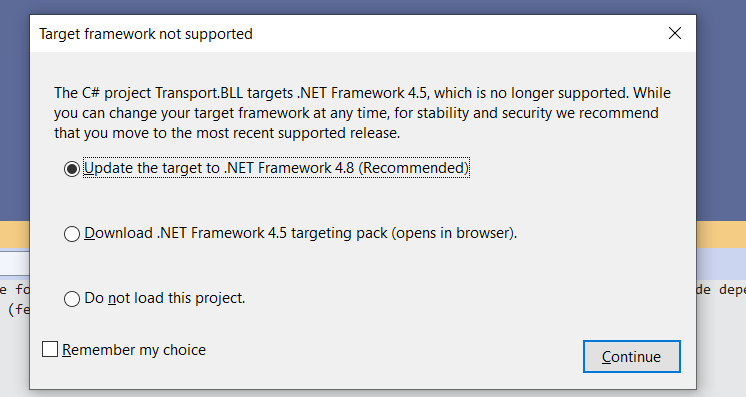The image size is (746, 397).
Task: Click the description paragraph about Transport.BLL
Action: pos(362,113)
